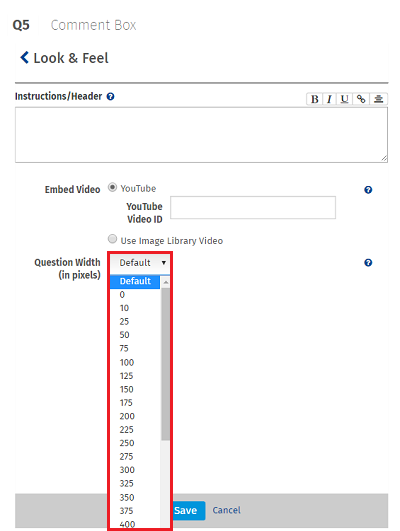400x531 pixels.
Task: Select Use Image Library Video option
Action: click(112, 239)
